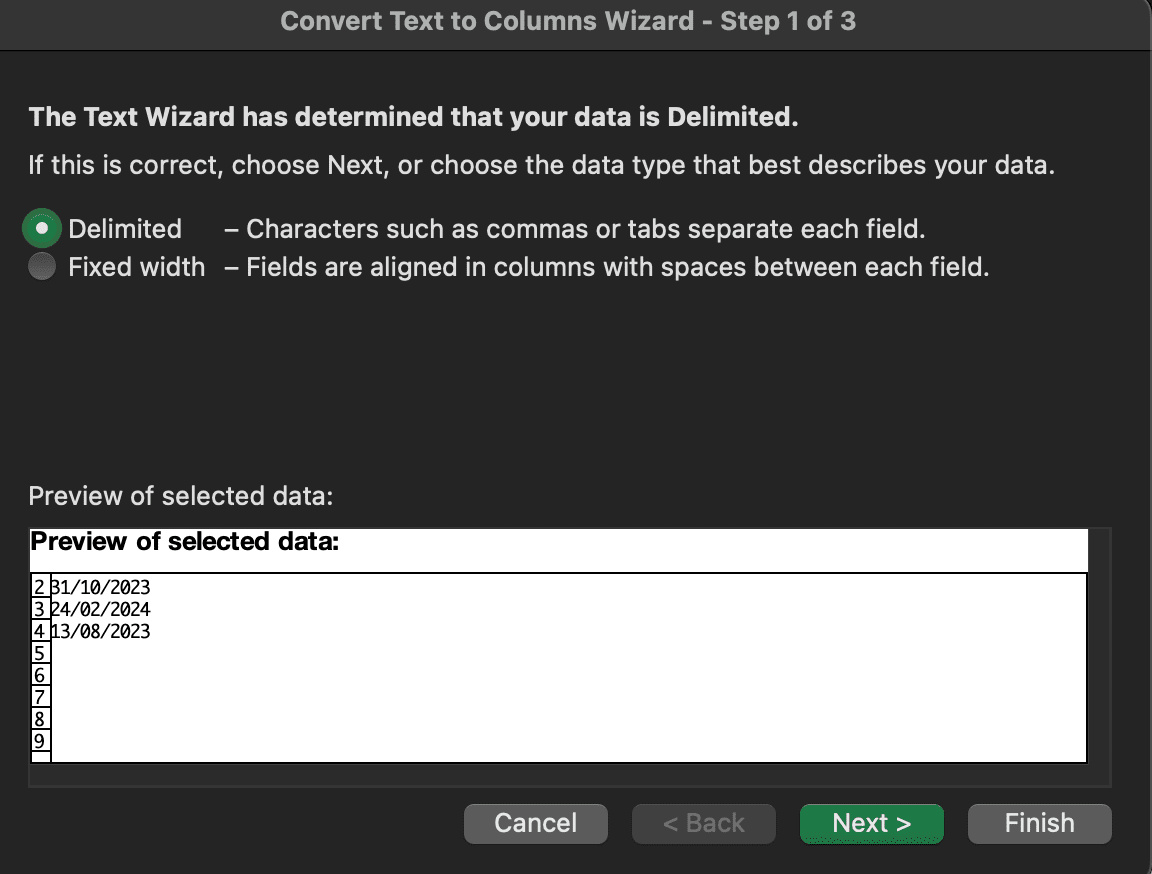Choose the Fixed width radio option
This screenshot has height=874, width=1152.
pyautogui.click(x=42, y=268)
